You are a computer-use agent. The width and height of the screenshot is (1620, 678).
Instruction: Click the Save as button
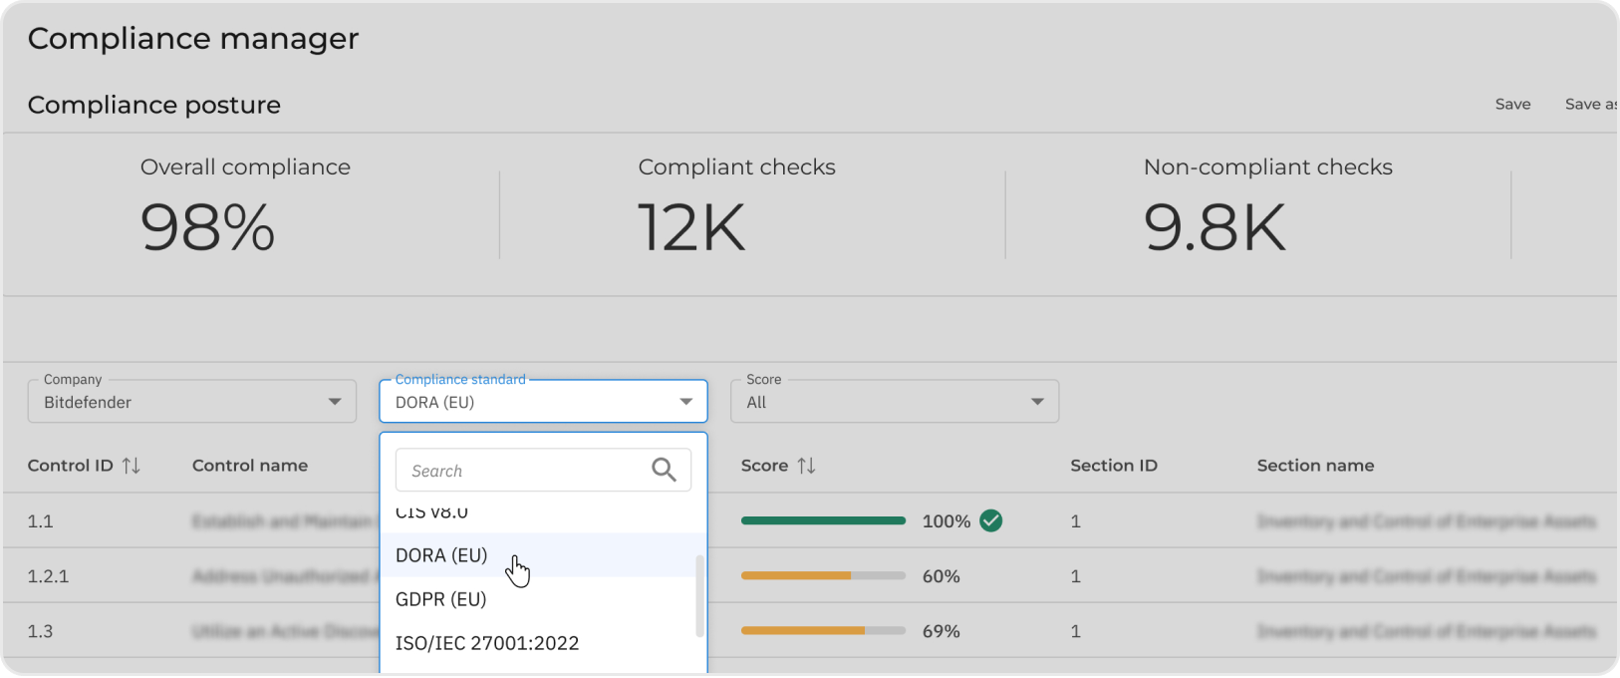point(1590,104)
